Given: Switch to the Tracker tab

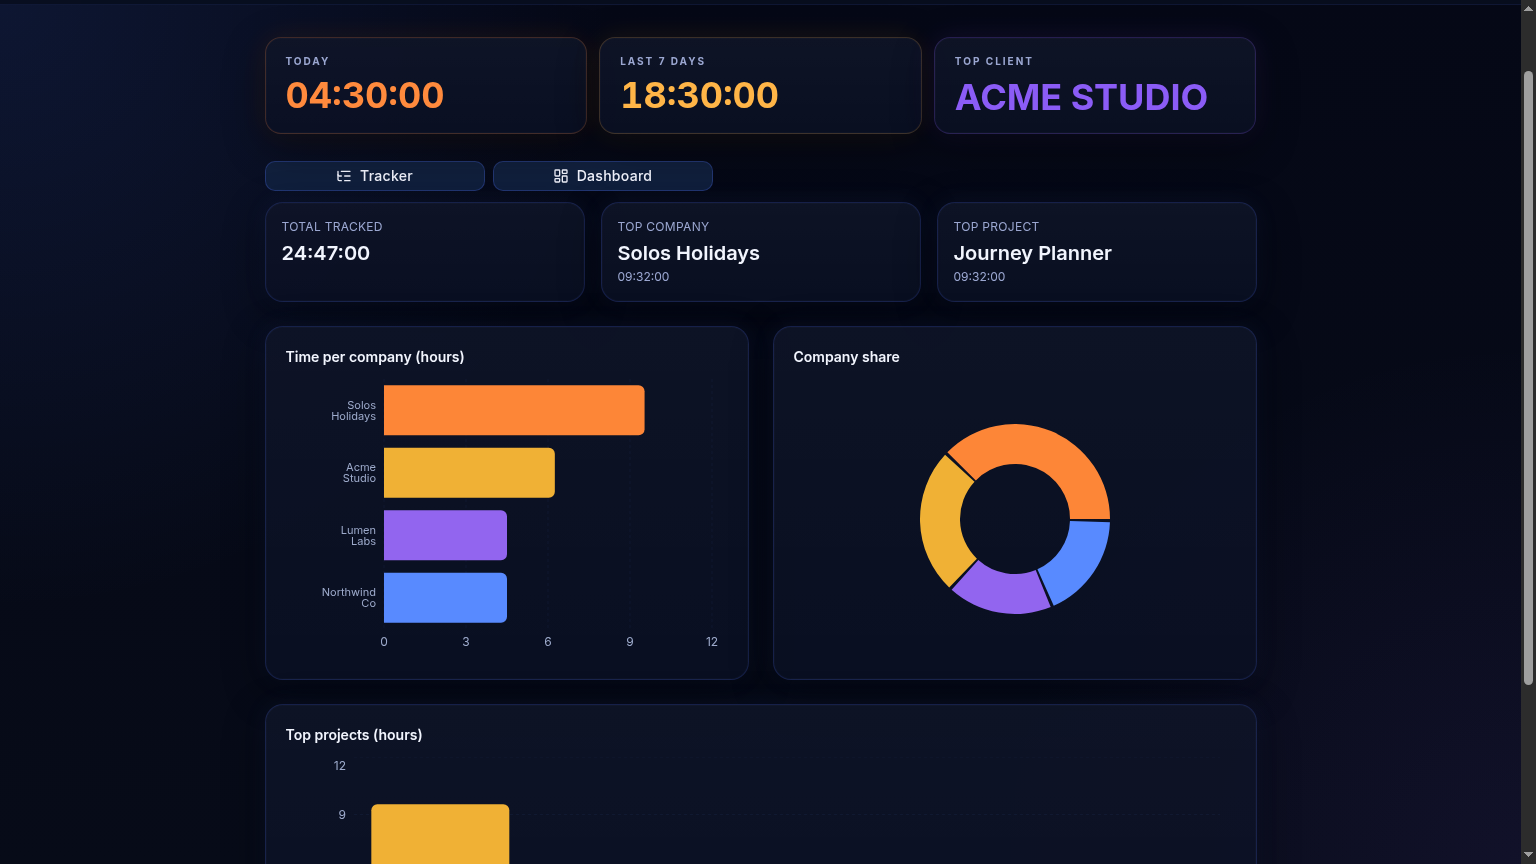Looking at the screenshot, I should (375, 176).
